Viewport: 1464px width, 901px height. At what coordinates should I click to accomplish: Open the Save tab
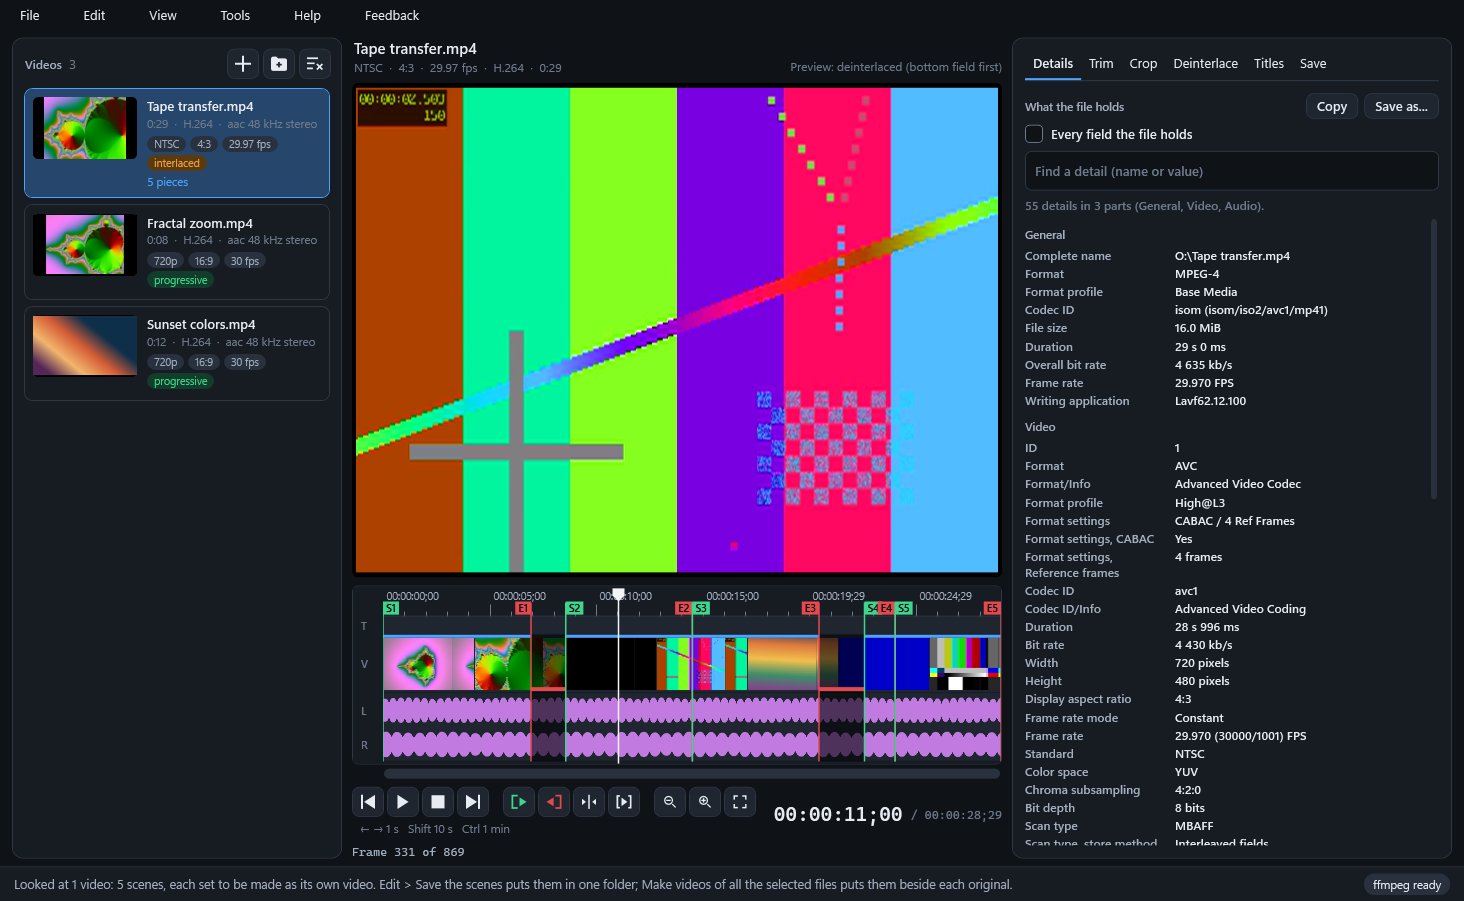1313,63
